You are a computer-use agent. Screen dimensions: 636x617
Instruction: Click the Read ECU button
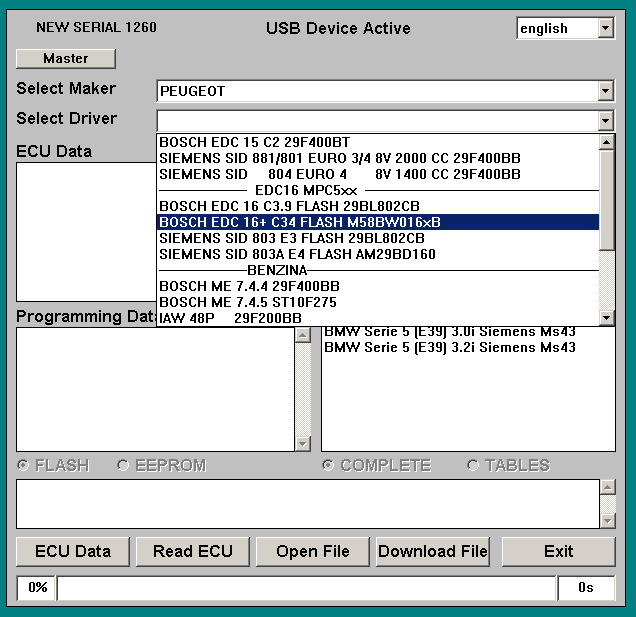193,552
